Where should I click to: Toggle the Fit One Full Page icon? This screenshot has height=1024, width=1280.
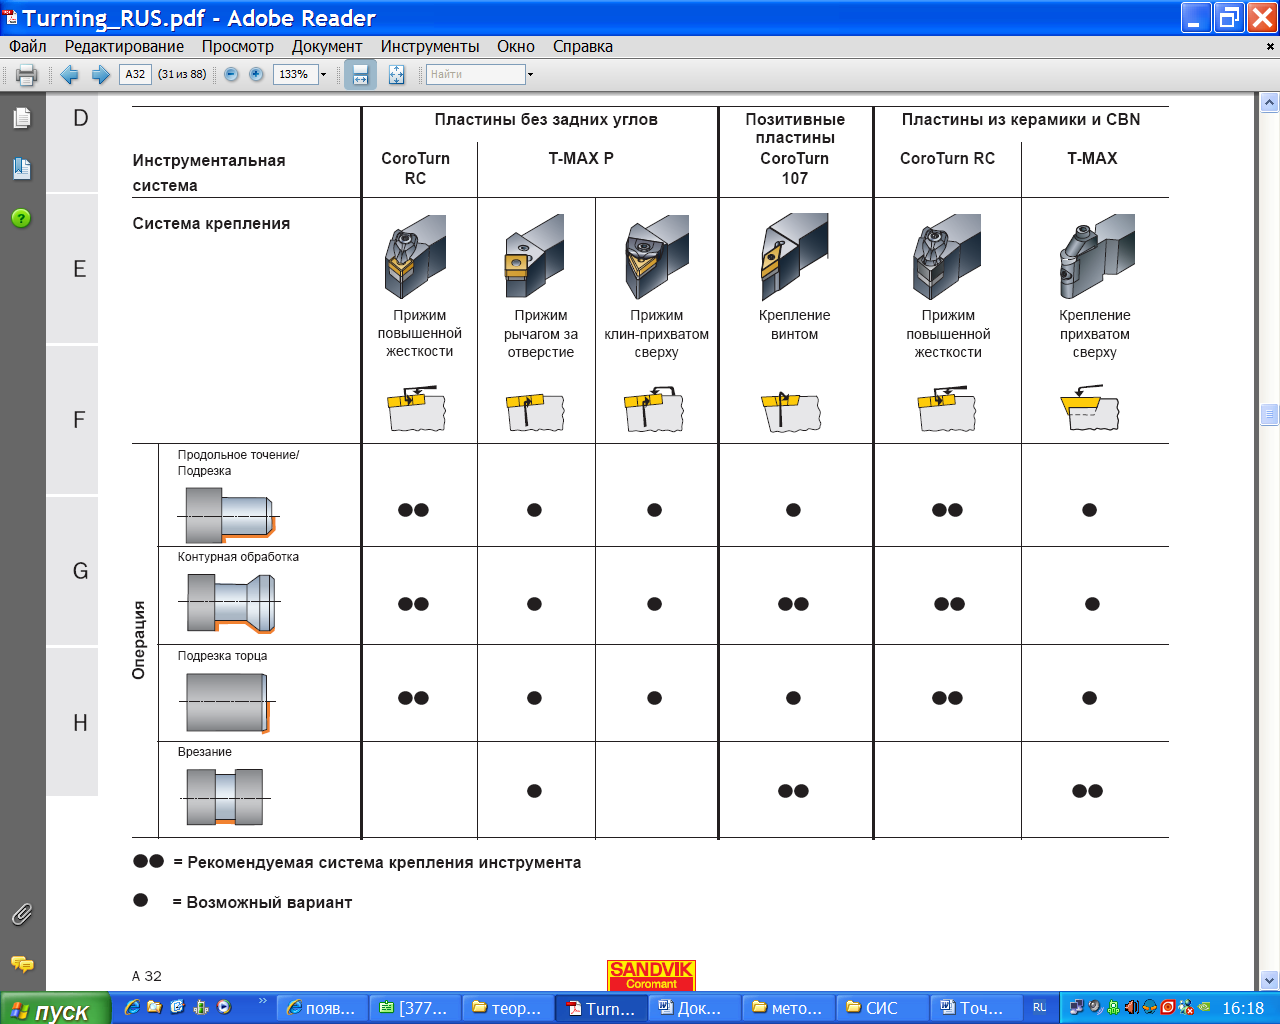pyautogui.click(x=397, y=74)
